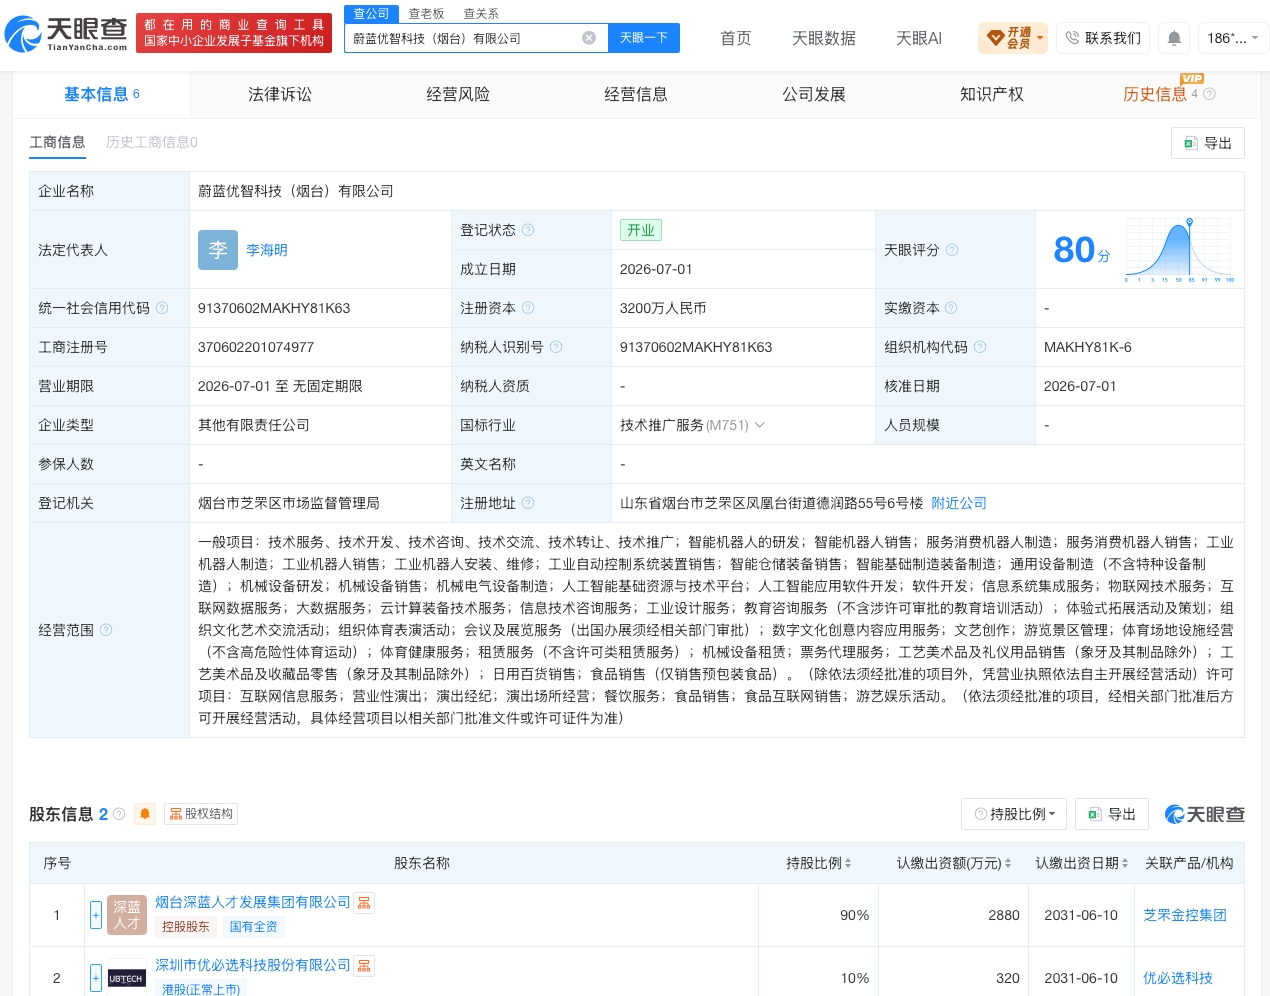Open legal representative 李海明 link
1270x996 pixels.
(267, 250)
